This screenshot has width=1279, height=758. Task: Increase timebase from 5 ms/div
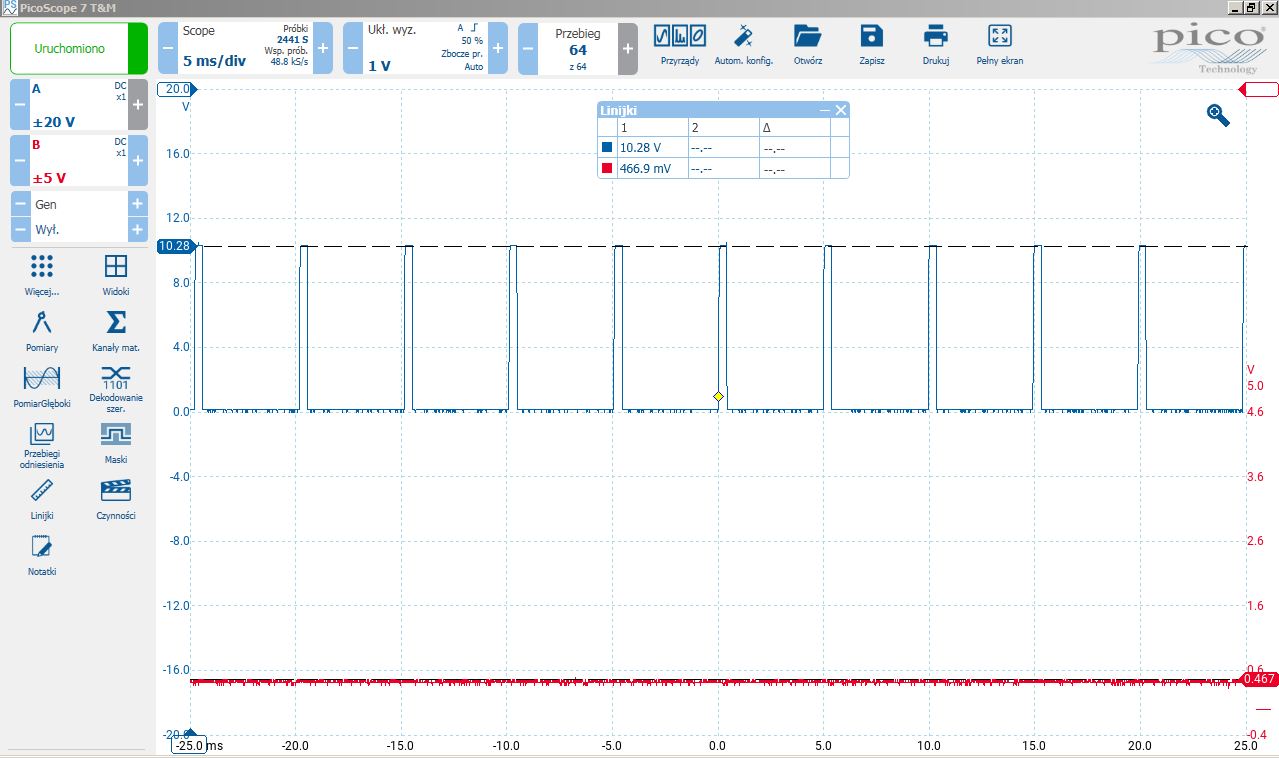323,48
